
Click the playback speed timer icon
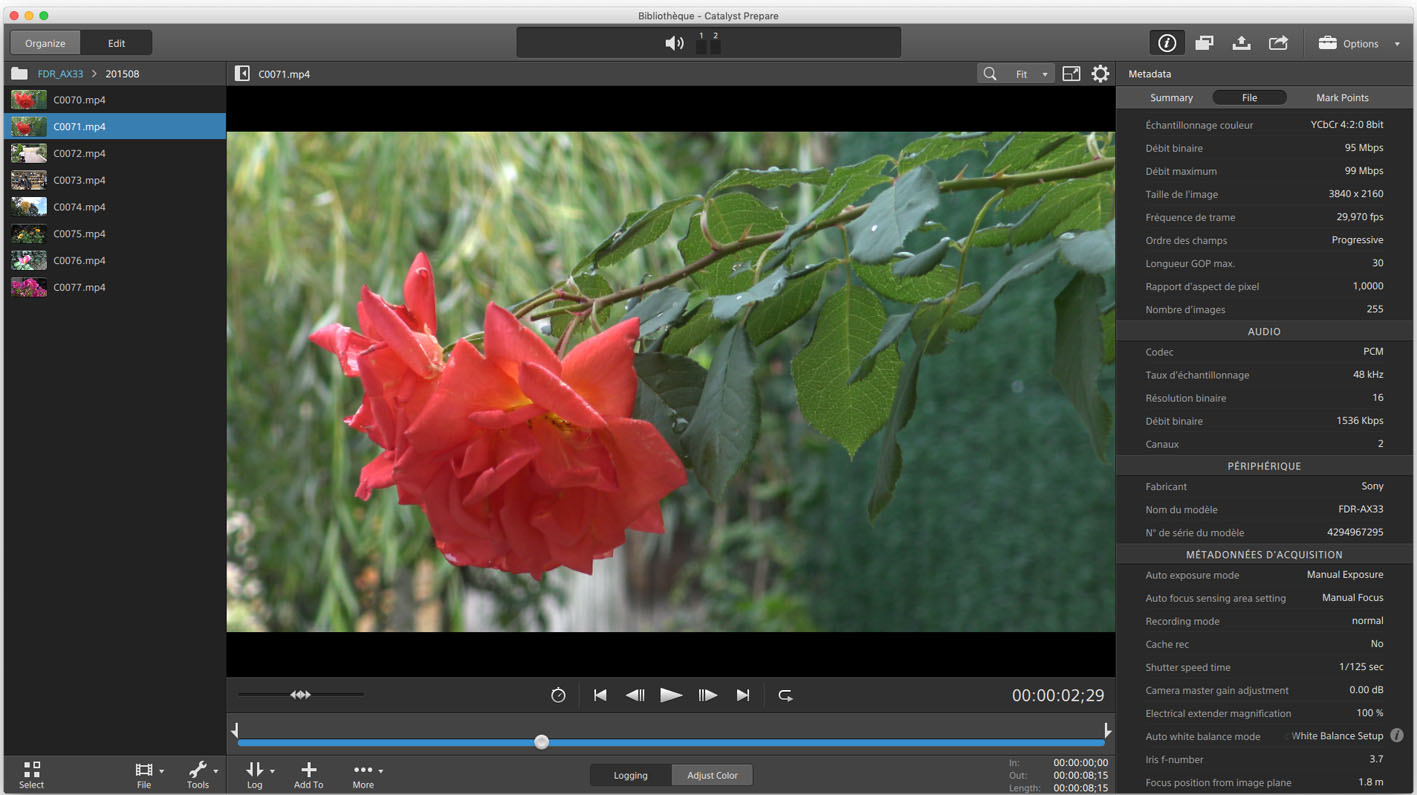558,695
